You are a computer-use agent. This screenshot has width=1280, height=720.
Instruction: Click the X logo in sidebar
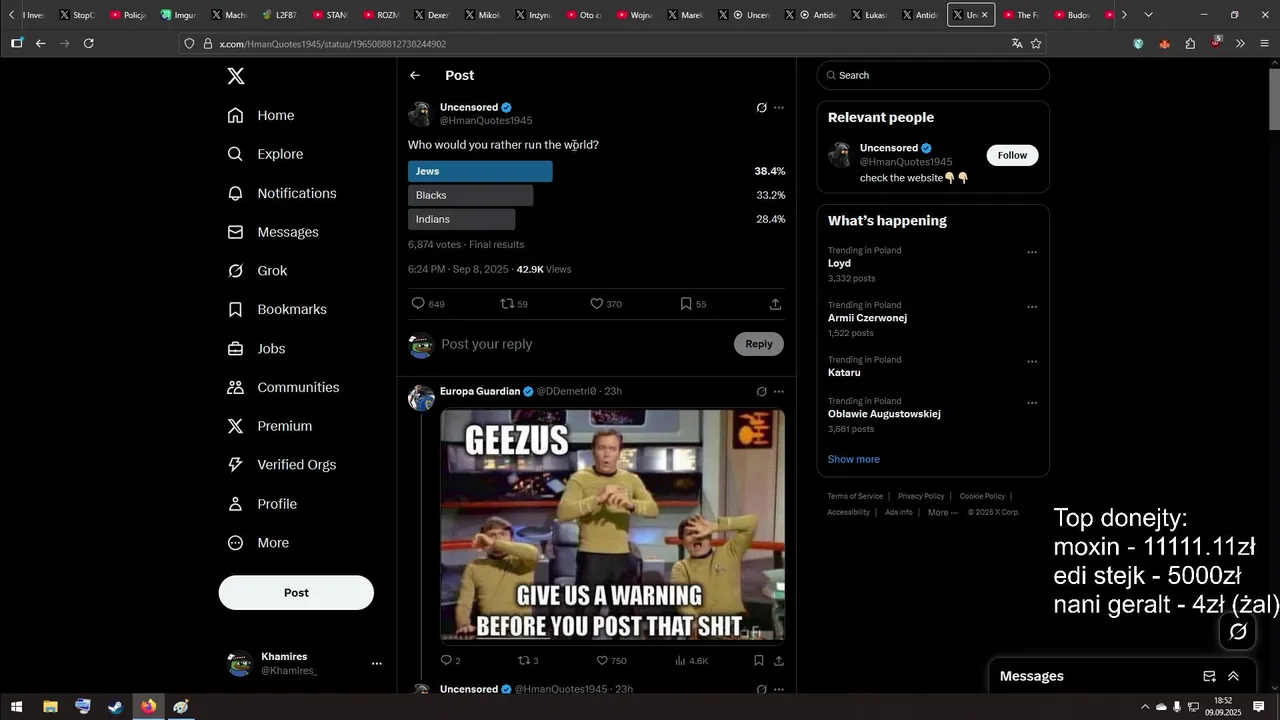point(236,76)
